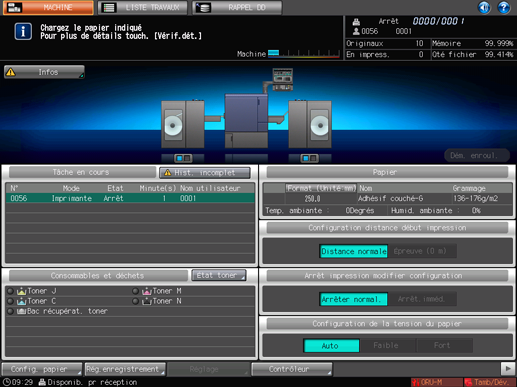This screenshot has height=387, width=517.
Task: Click the LISTE TRAVAUX list icon
Action: [109, 7]
